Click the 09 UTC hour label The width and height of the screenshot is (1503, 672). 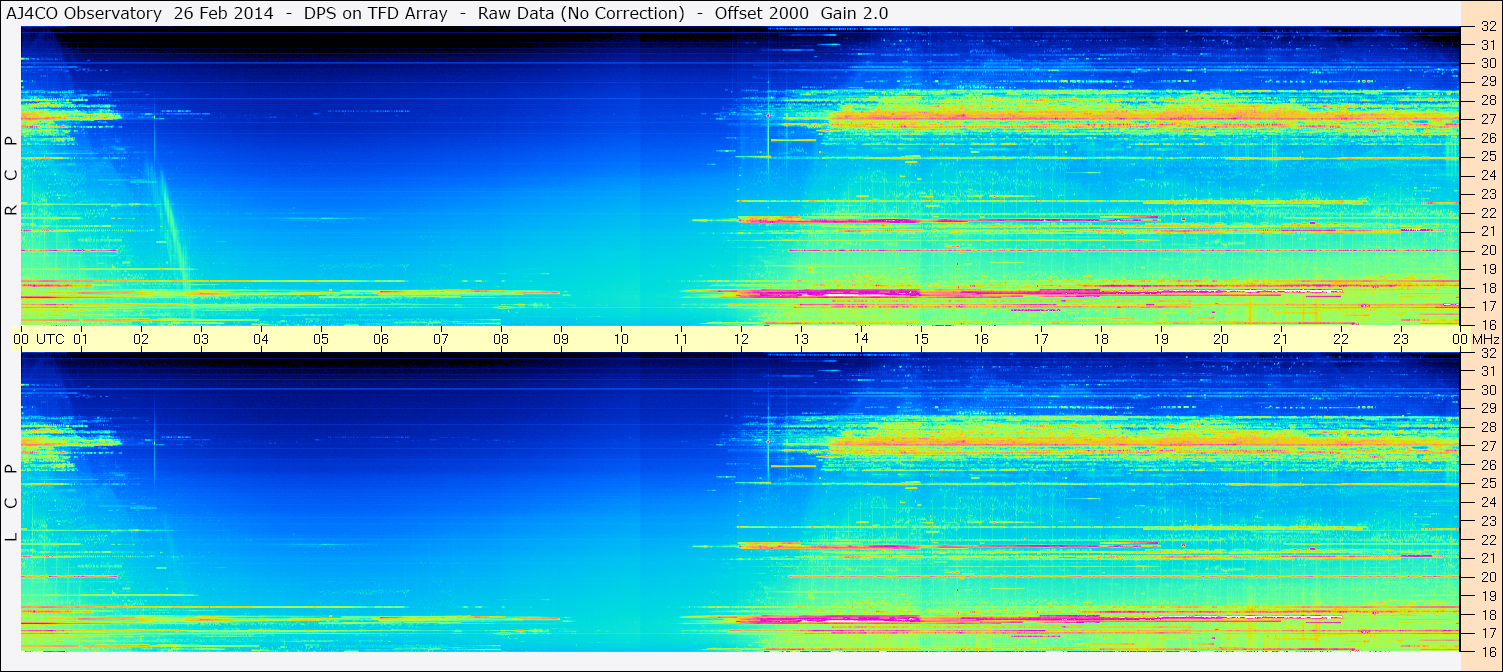(561, 339)
